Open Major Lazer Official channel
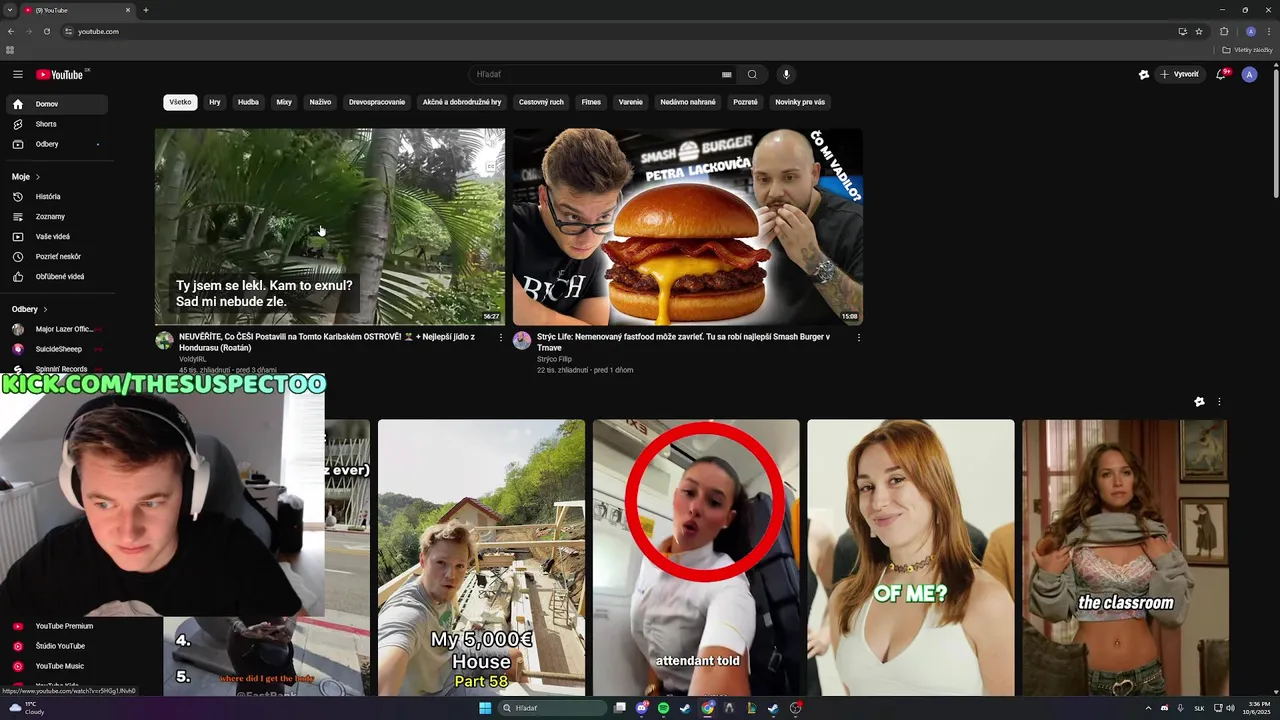Viewport: 1280px width, 720px height. point(56,329)
